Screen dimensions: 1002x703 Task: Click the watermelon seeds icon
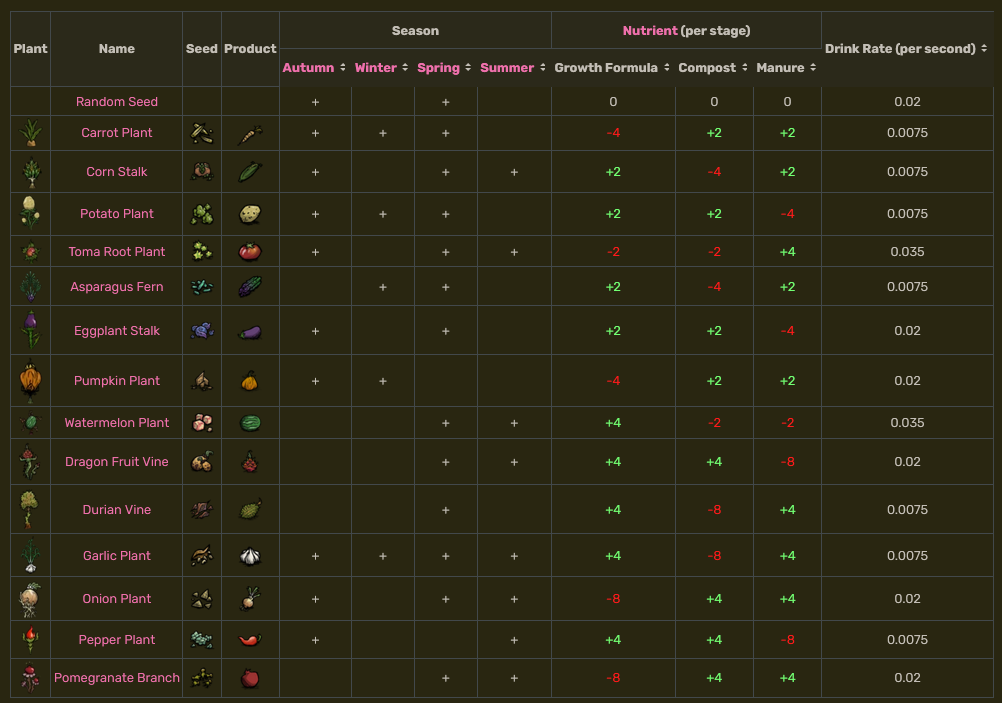pyautogui.click(x=202, y=423)
